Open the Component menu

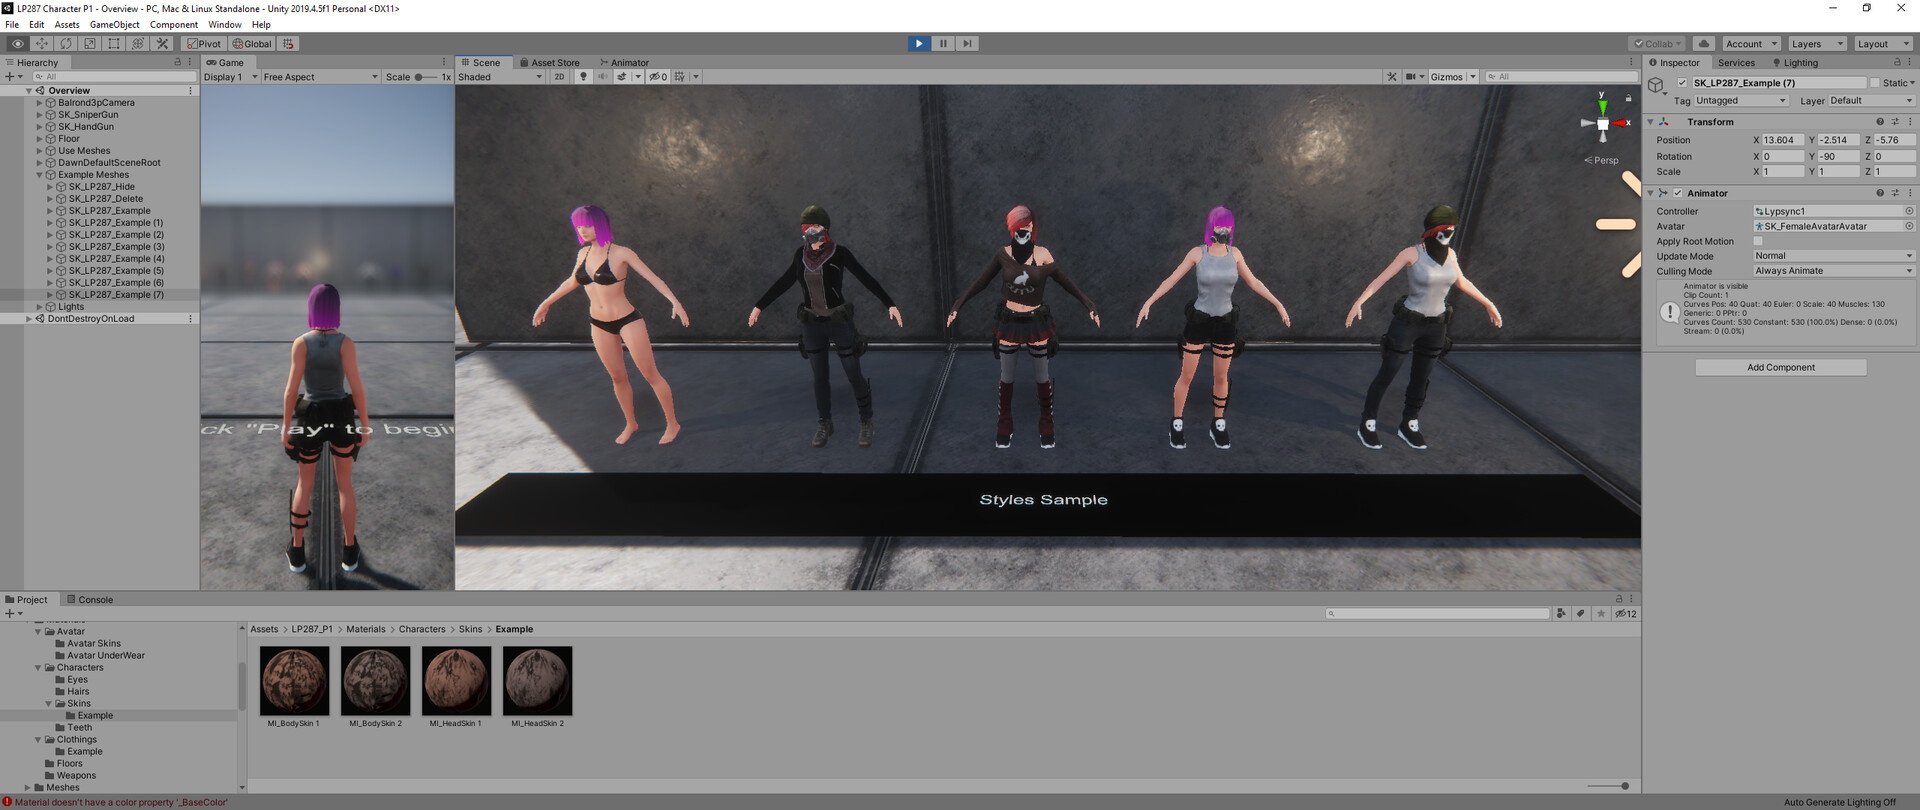[x=174, y=24]
